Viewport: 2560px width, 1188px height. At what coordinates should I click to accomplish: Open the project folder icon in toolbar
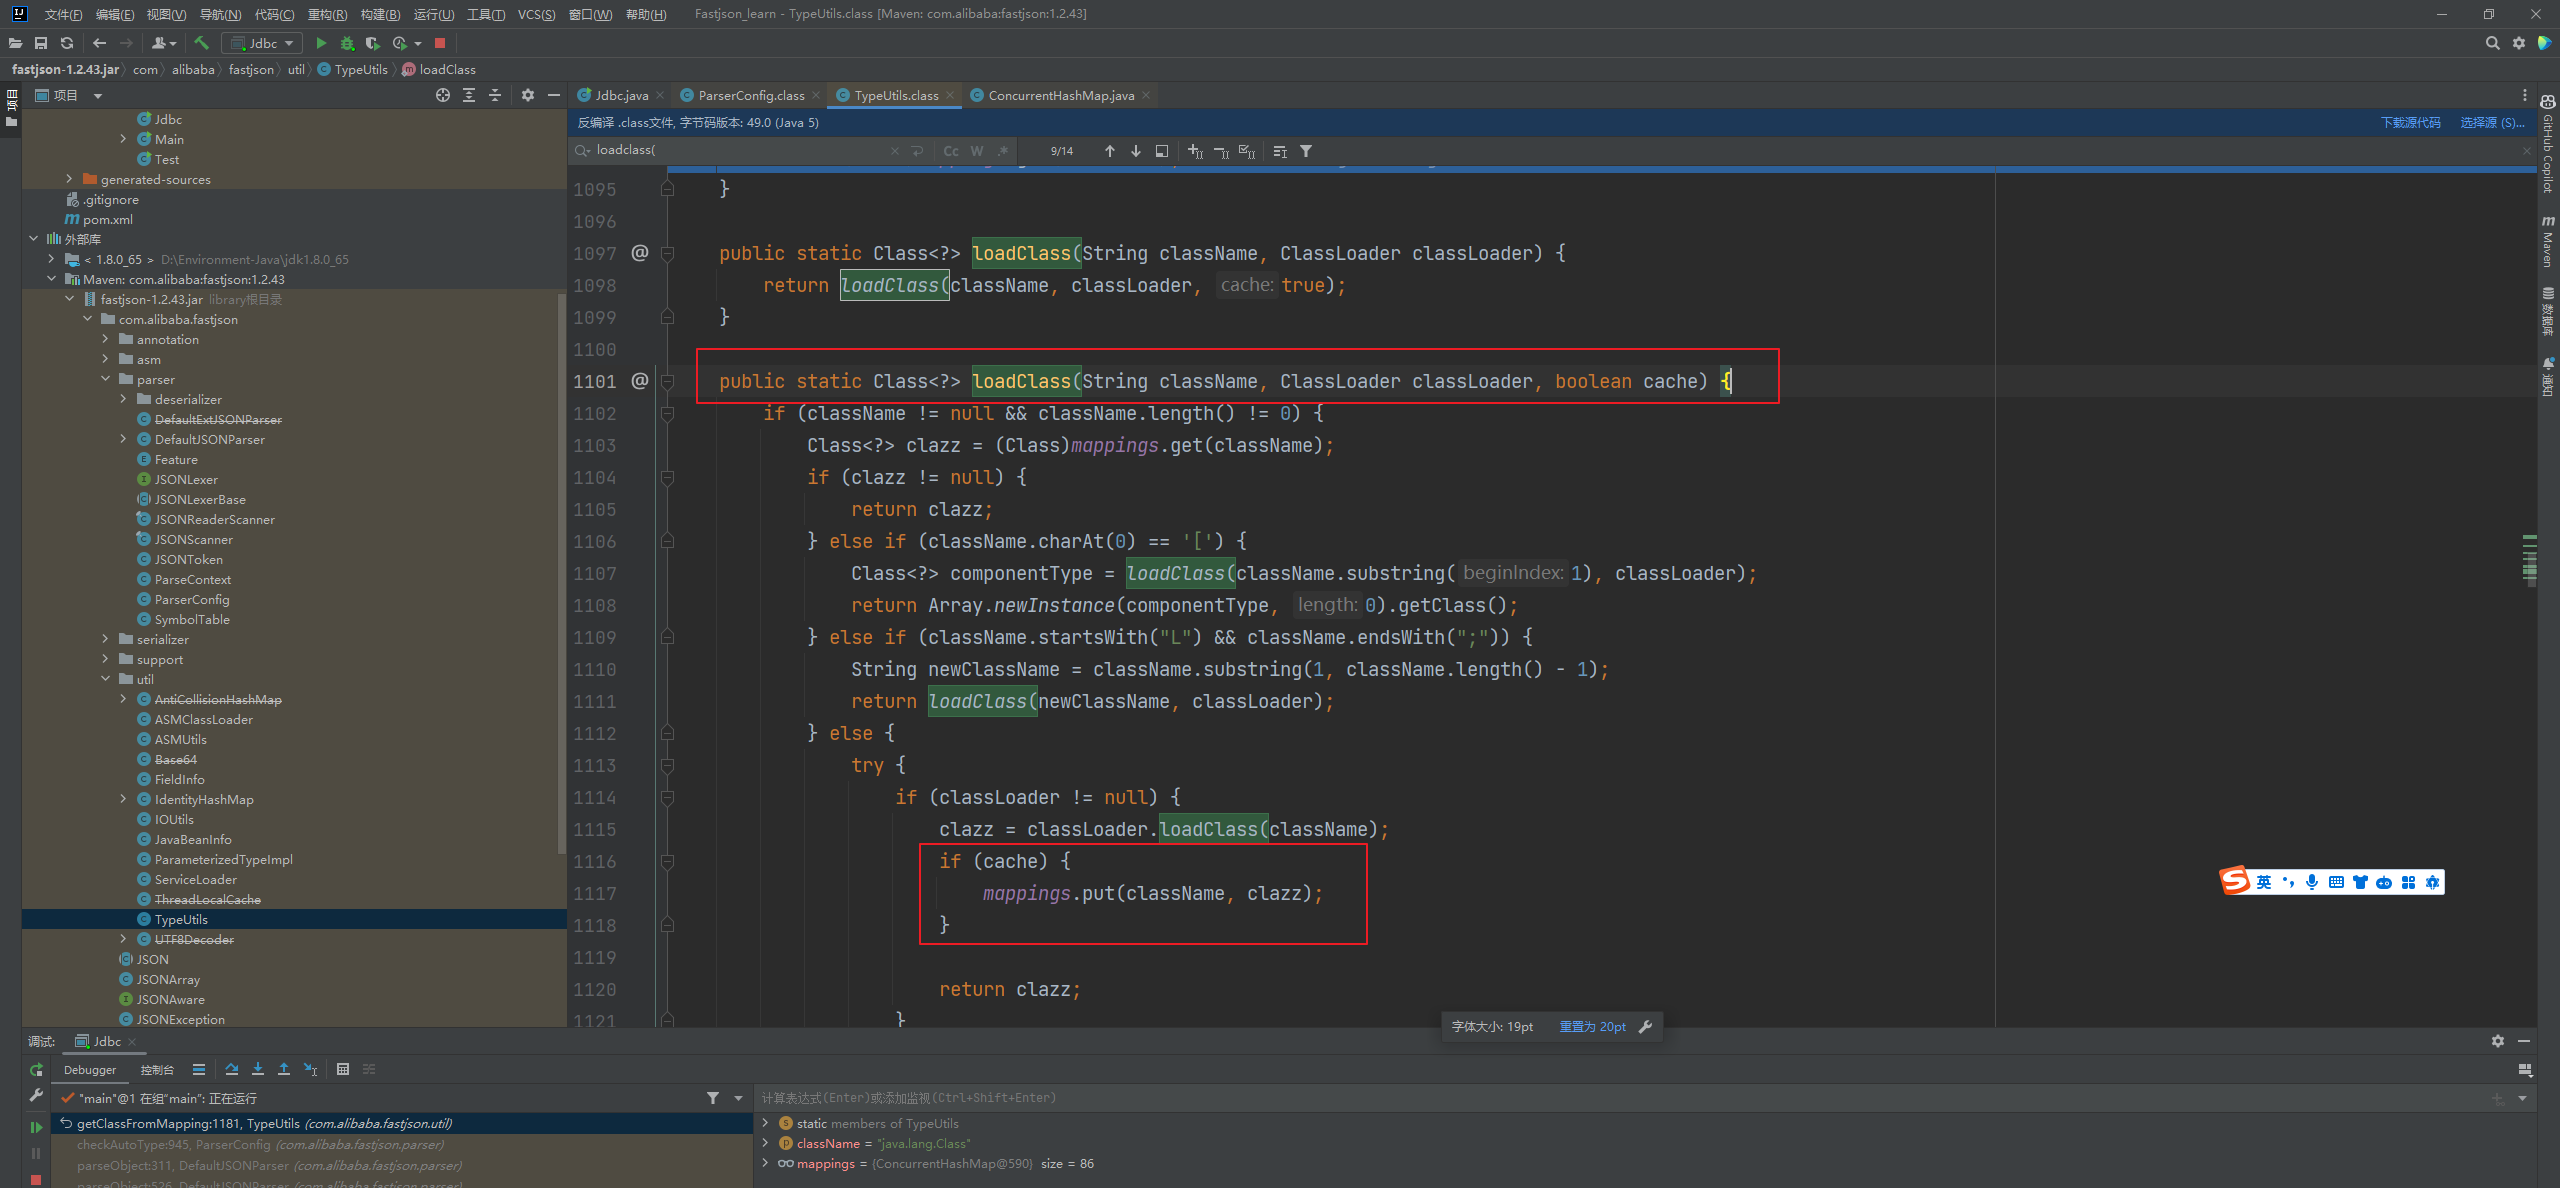coord(15,43)
